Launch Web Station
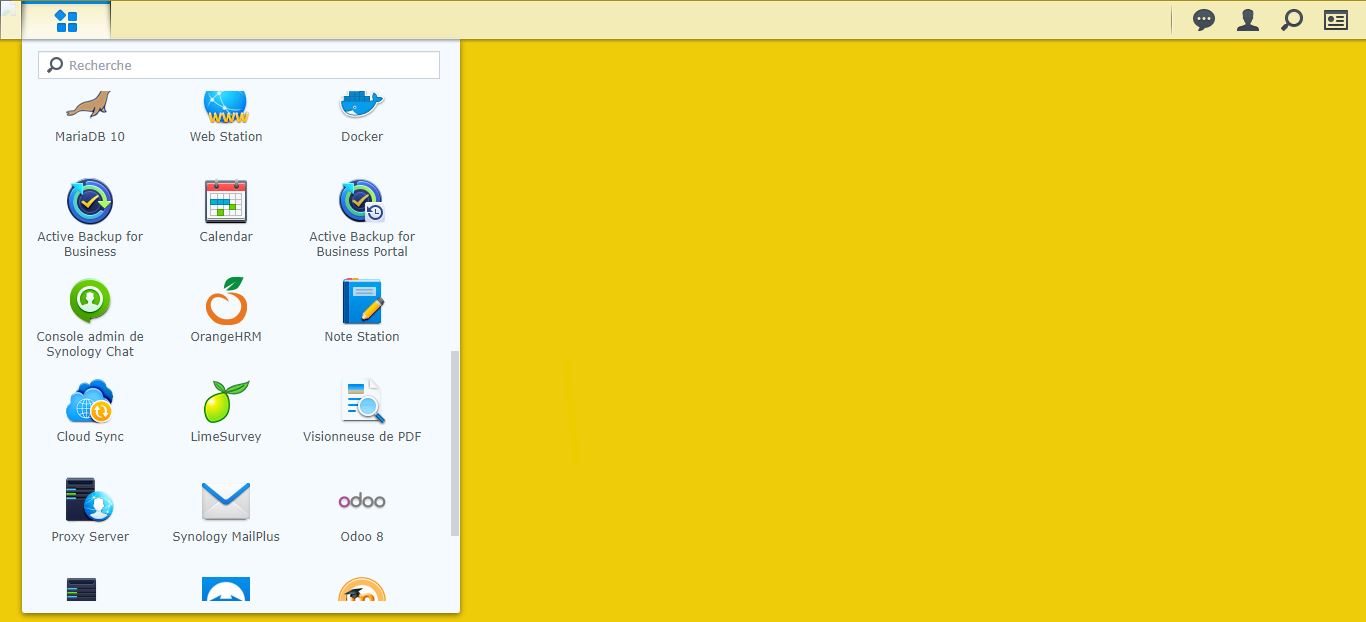The height and width of the screenshot is (622, 1366). coord(226,117)
